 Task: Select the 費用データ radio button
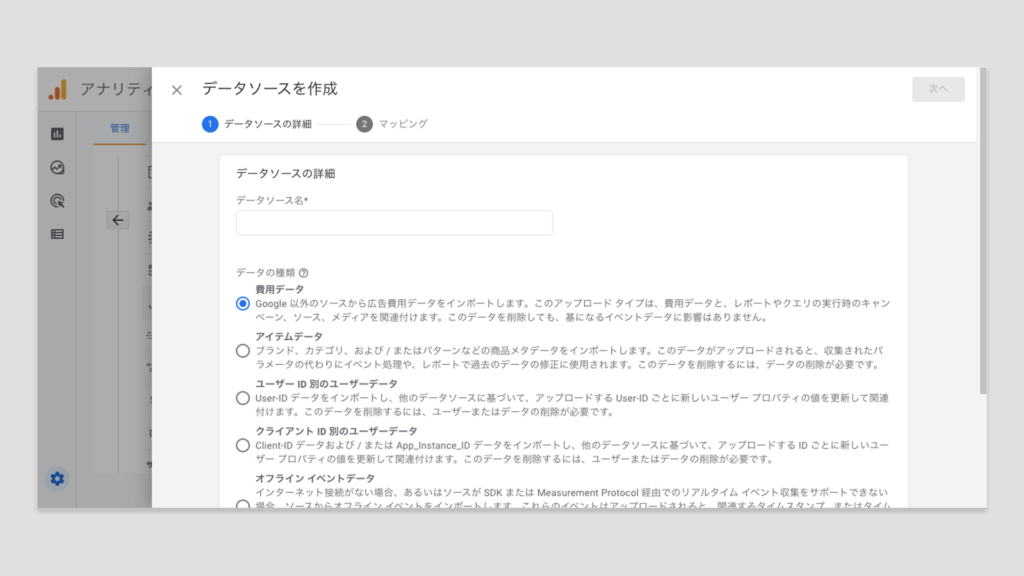(x=243, y=303)
